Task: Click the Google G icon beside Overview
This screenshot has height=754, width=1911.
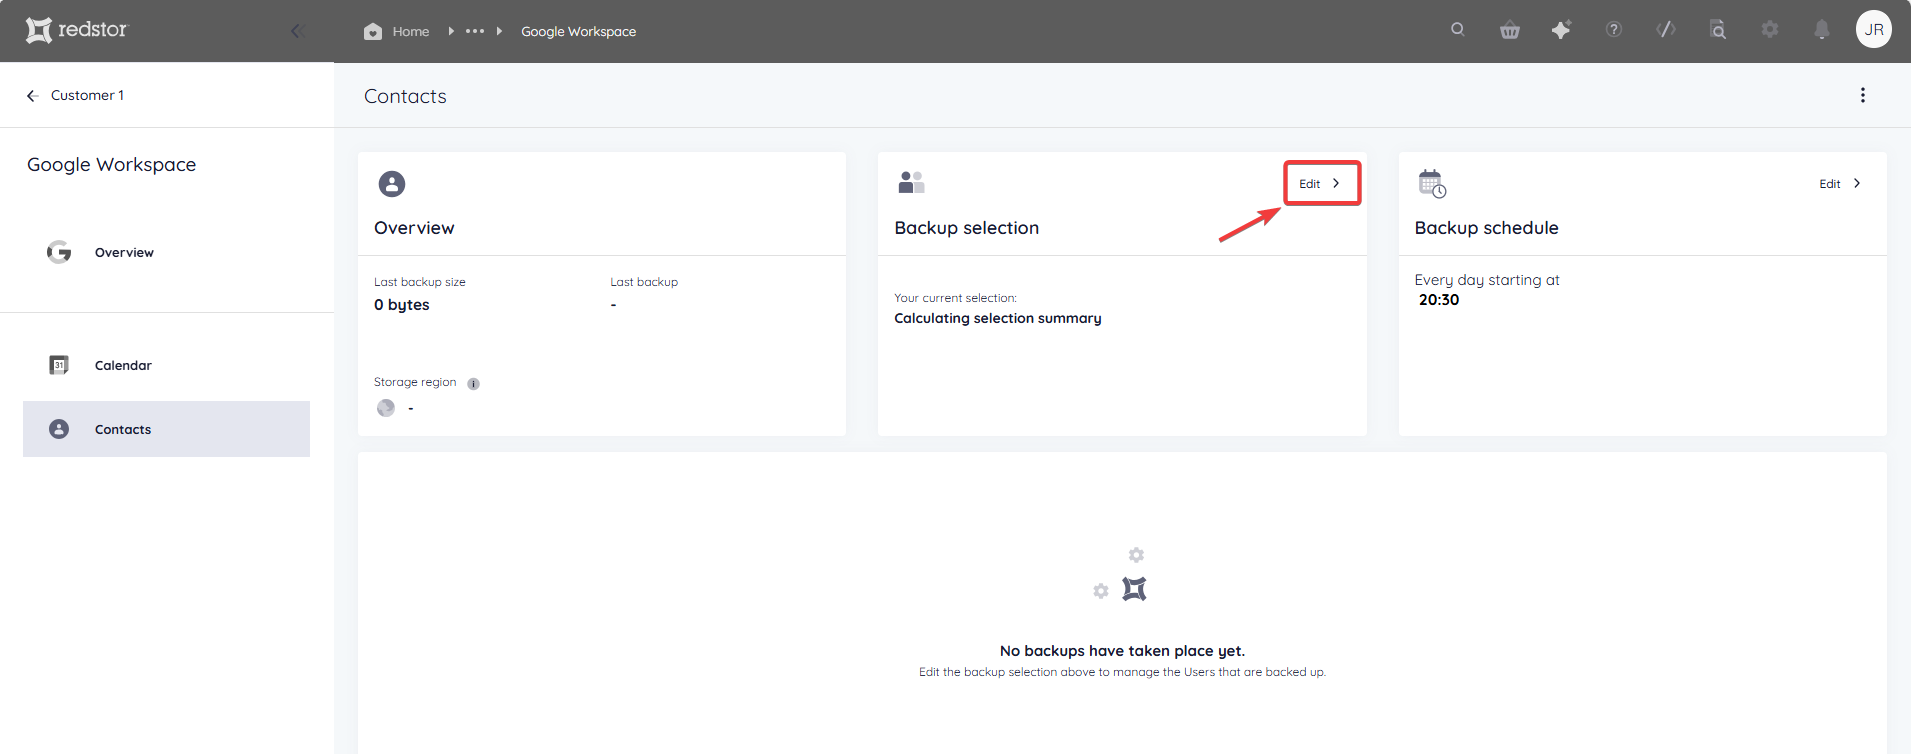Action: (59, 252)
